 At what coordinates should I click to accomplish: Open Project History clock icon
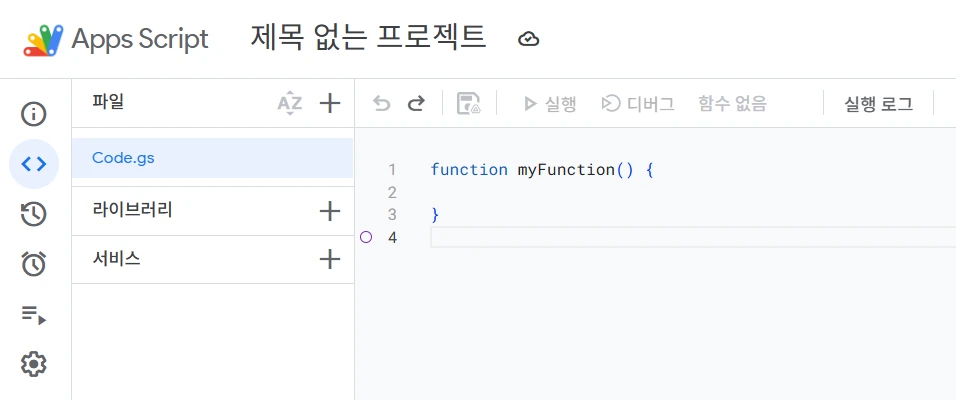[x=34, y=214]
